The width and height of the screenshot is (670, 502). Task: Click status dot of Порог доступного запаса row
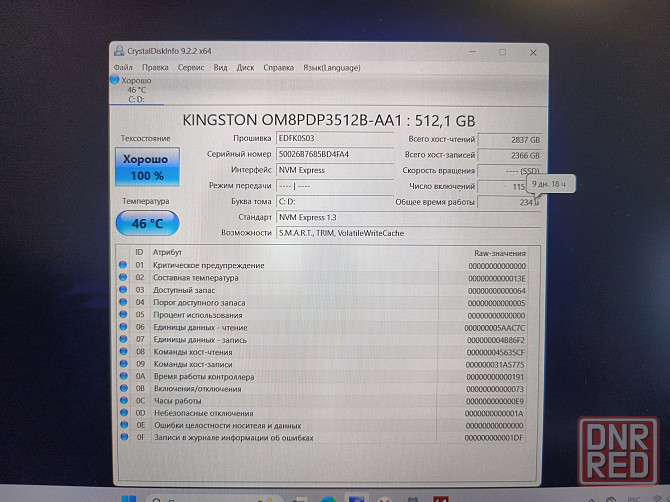(123, 302)
